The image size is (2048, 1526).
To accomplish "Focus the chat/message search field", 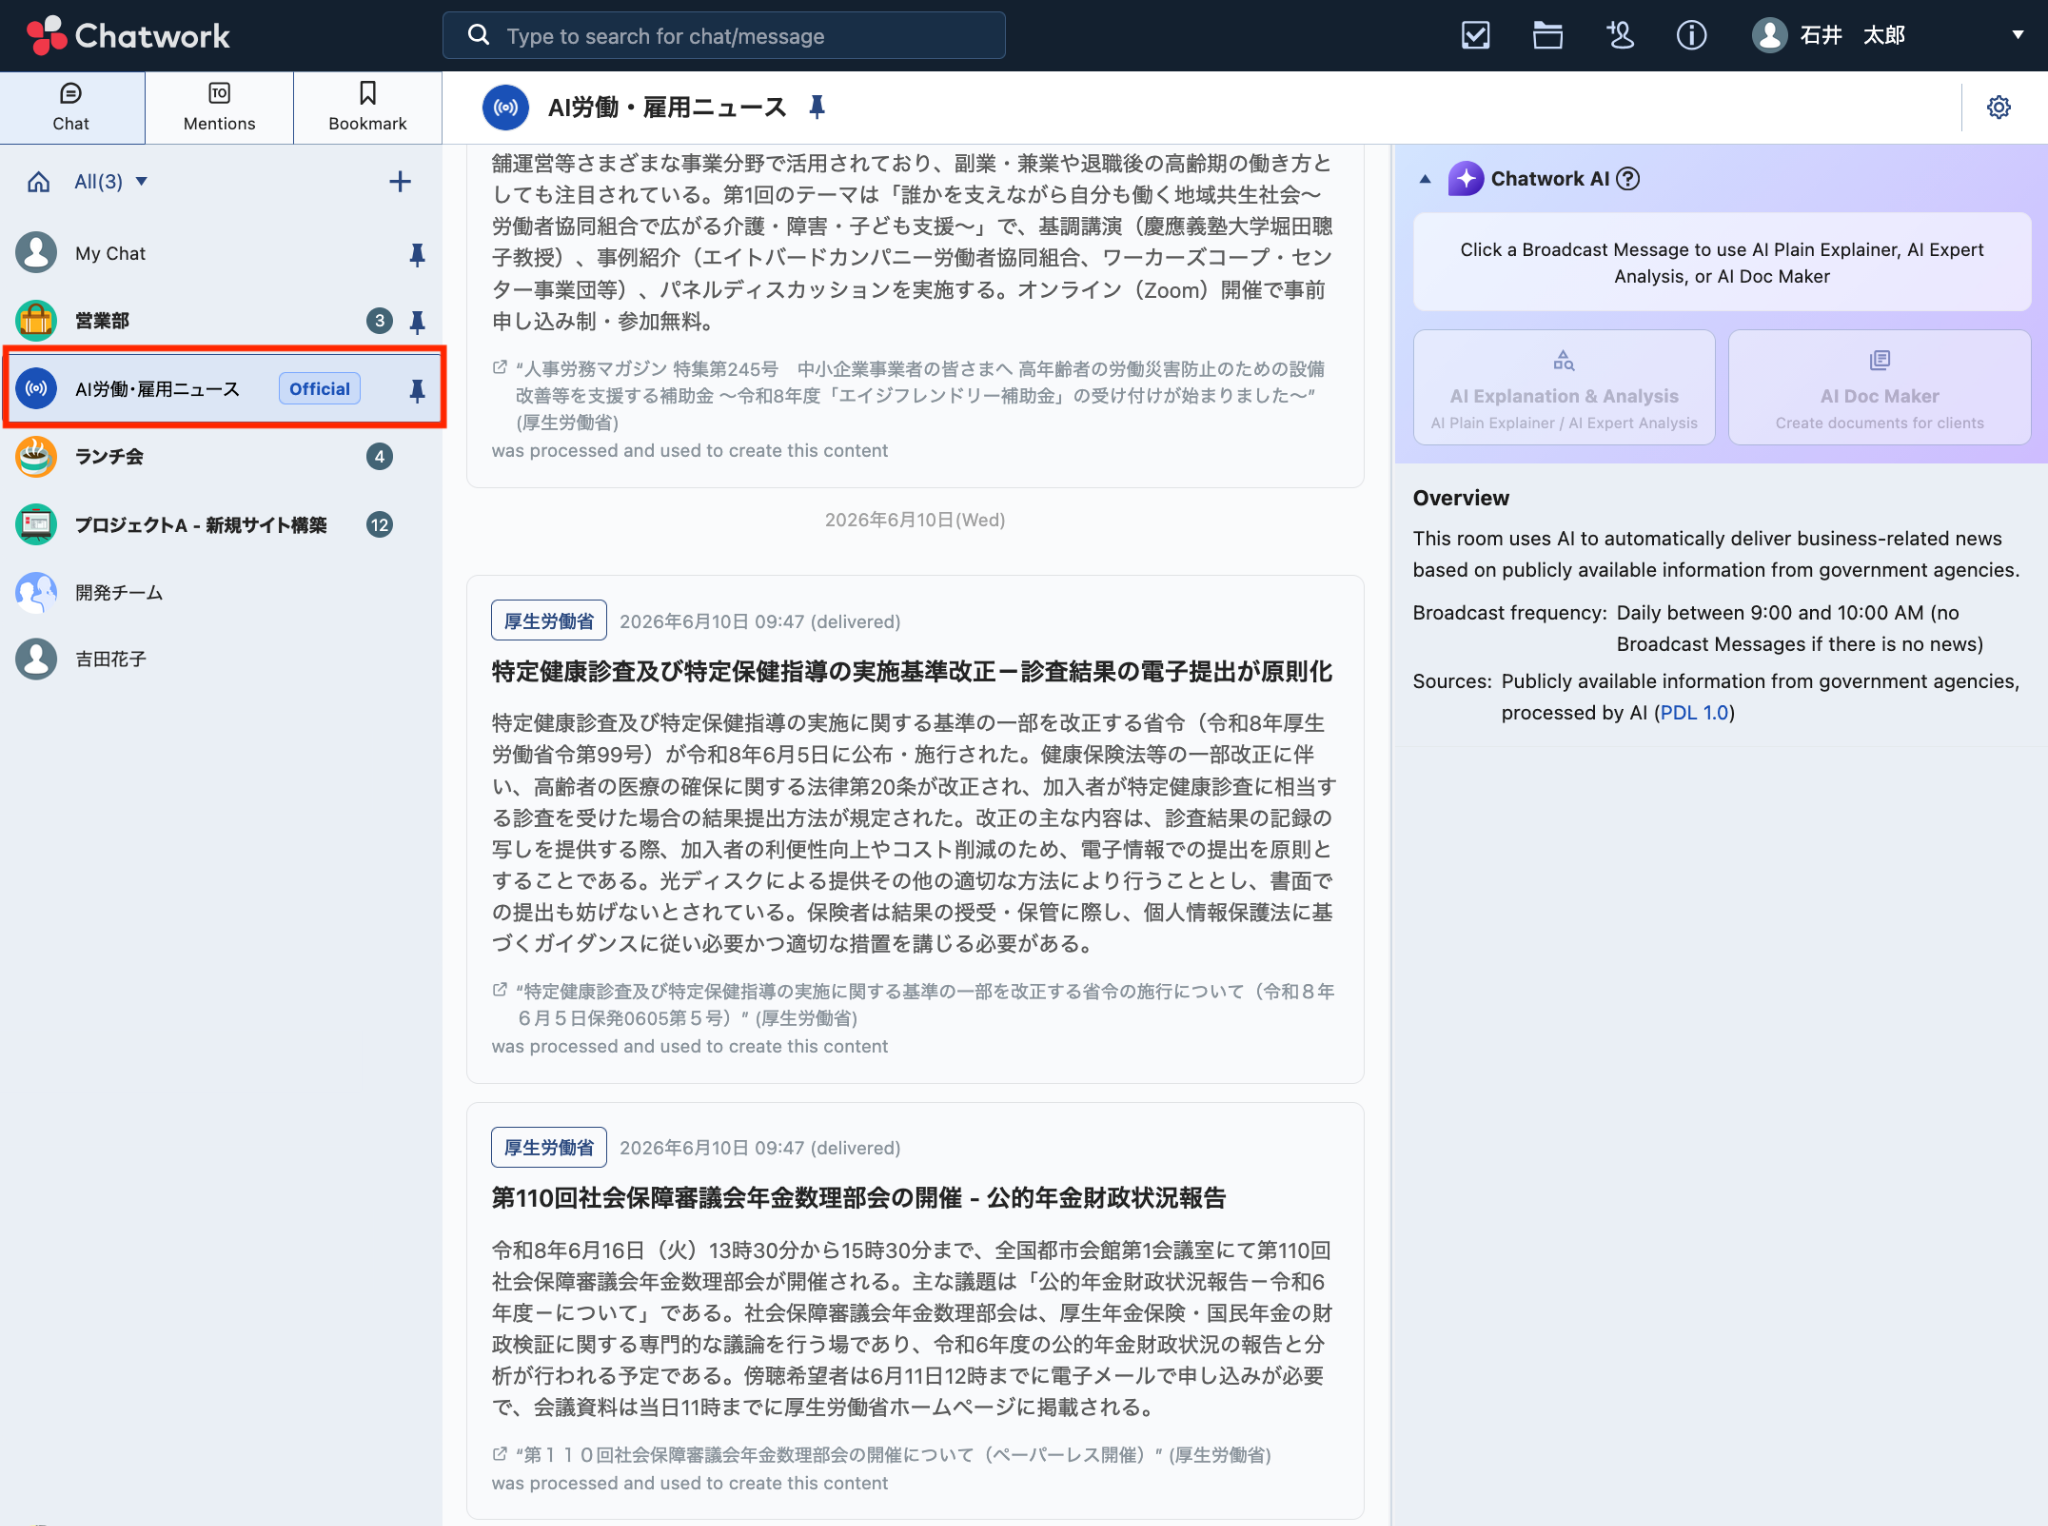I will [x=724, y=36].
